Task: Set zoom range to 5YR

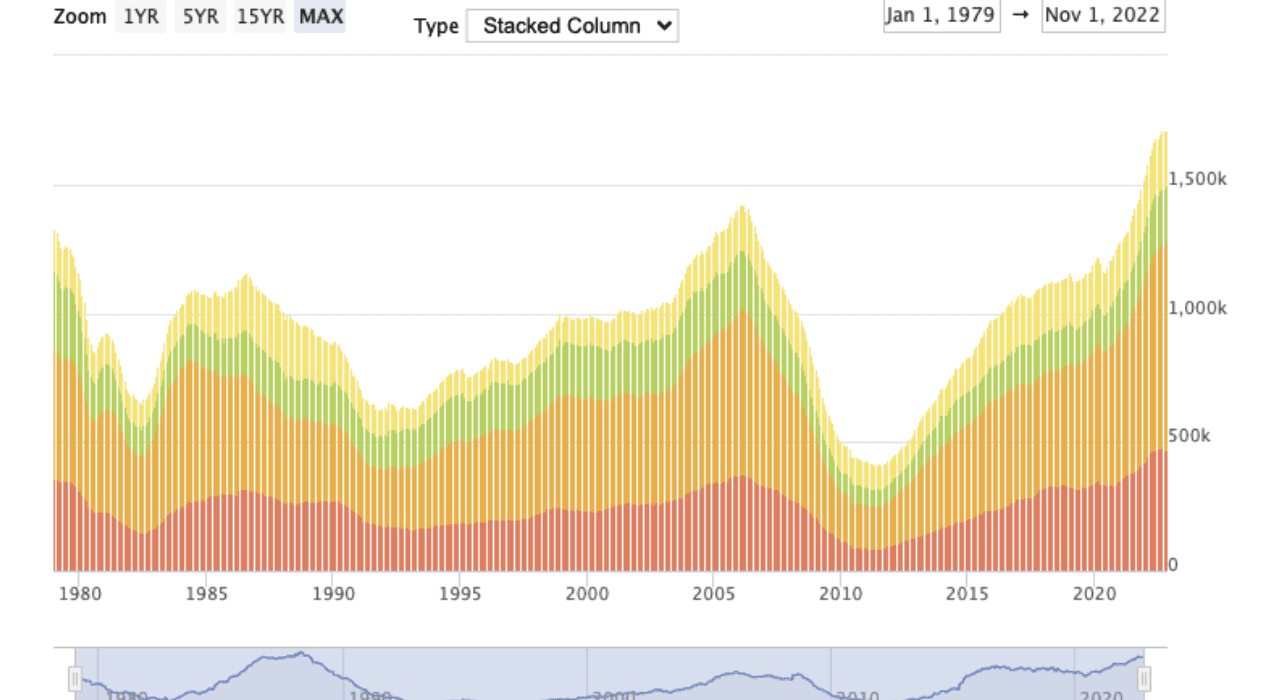Action: coord(199,18)
